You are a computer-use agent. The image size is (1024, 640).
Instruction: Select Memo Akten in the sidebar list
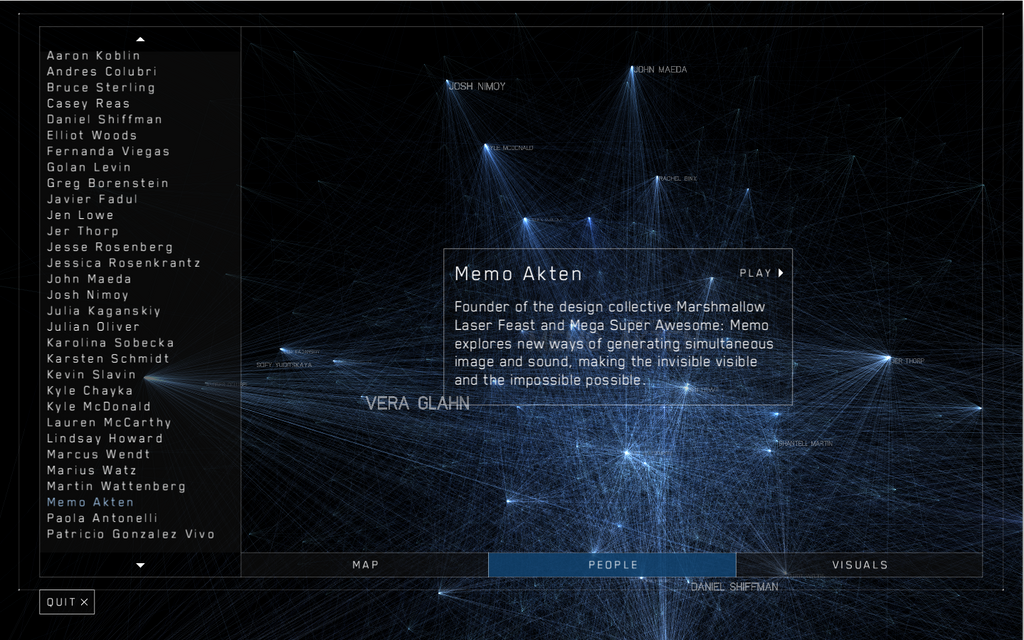pyautogui.click(x=90, y=503)
